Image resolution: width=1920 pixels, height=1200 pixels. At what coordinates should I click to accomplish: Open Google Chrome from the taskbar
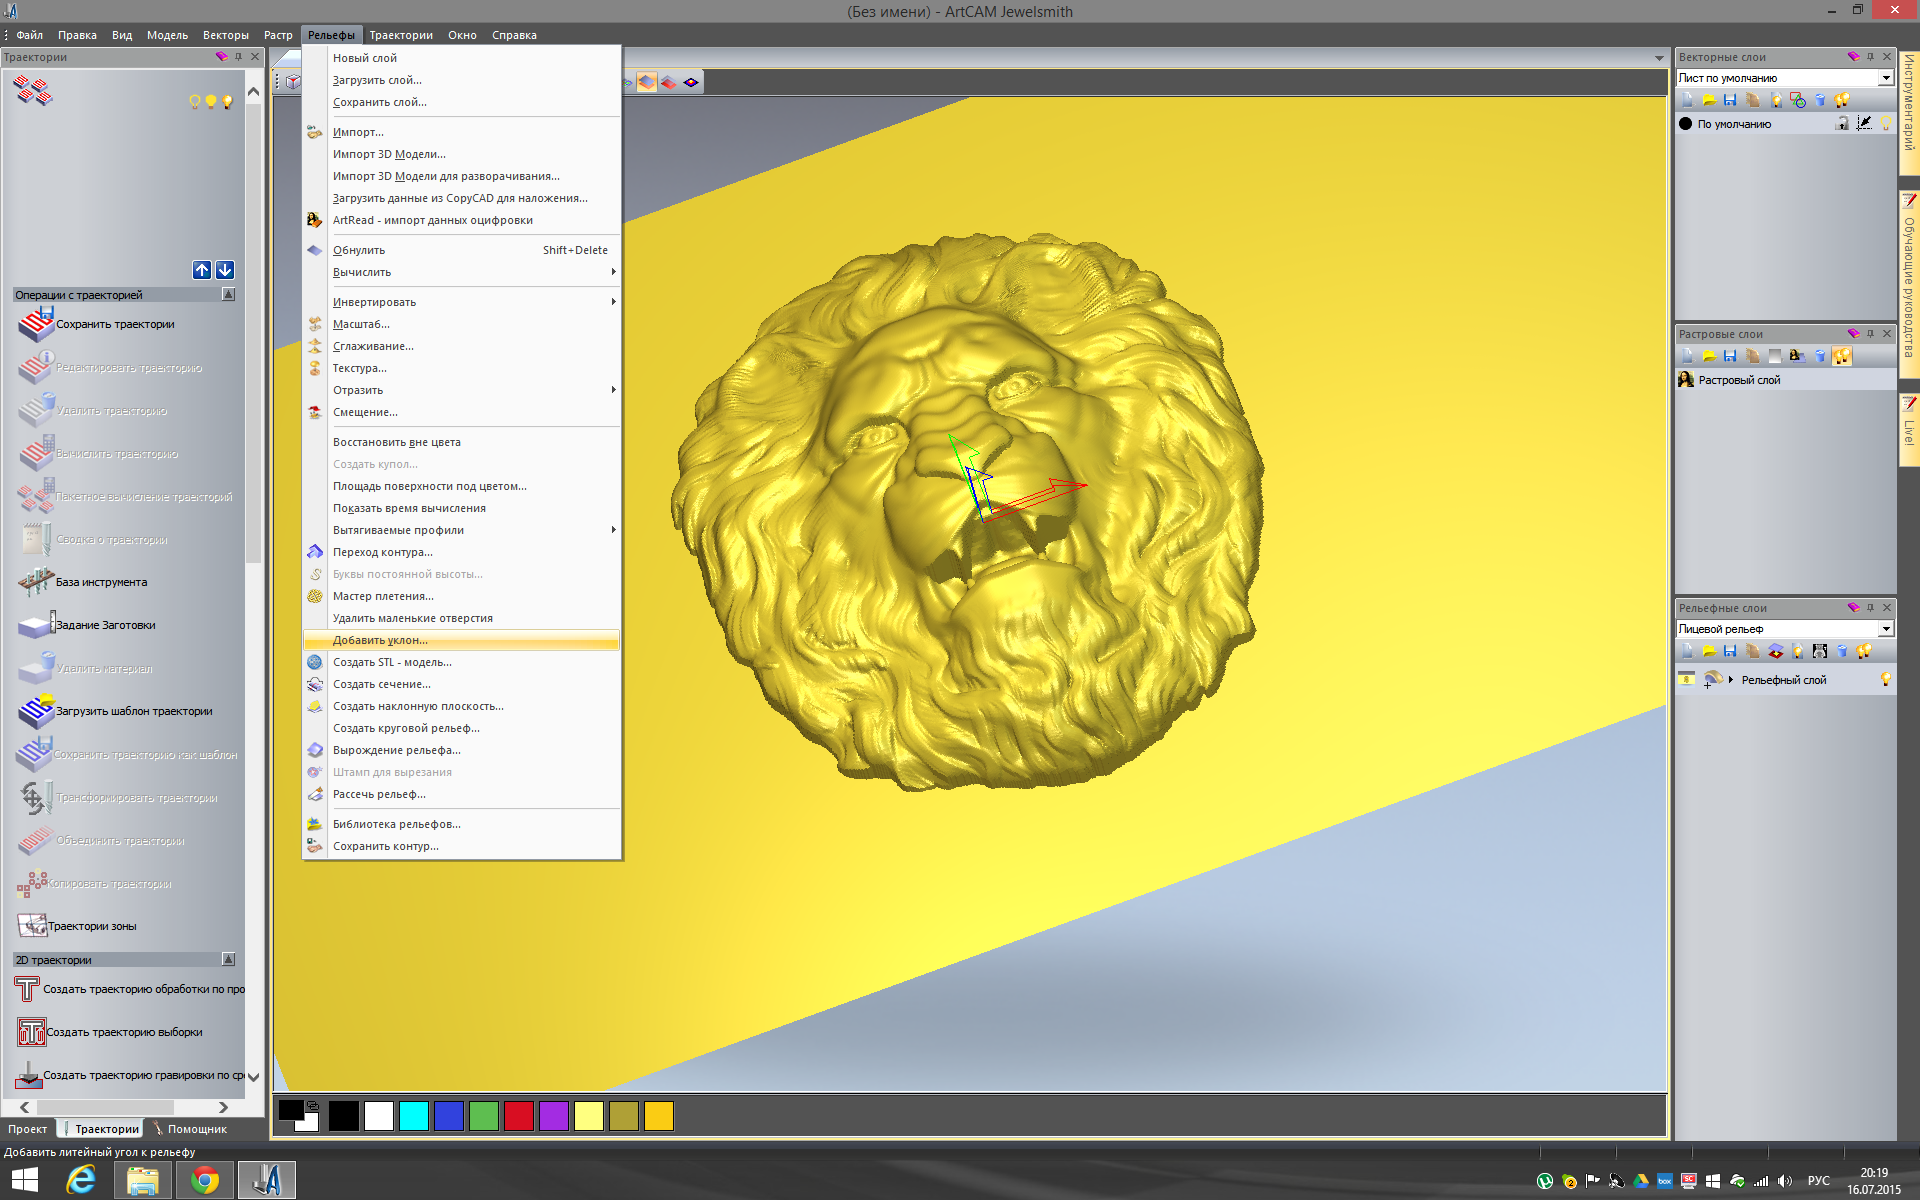[205, 1180]
